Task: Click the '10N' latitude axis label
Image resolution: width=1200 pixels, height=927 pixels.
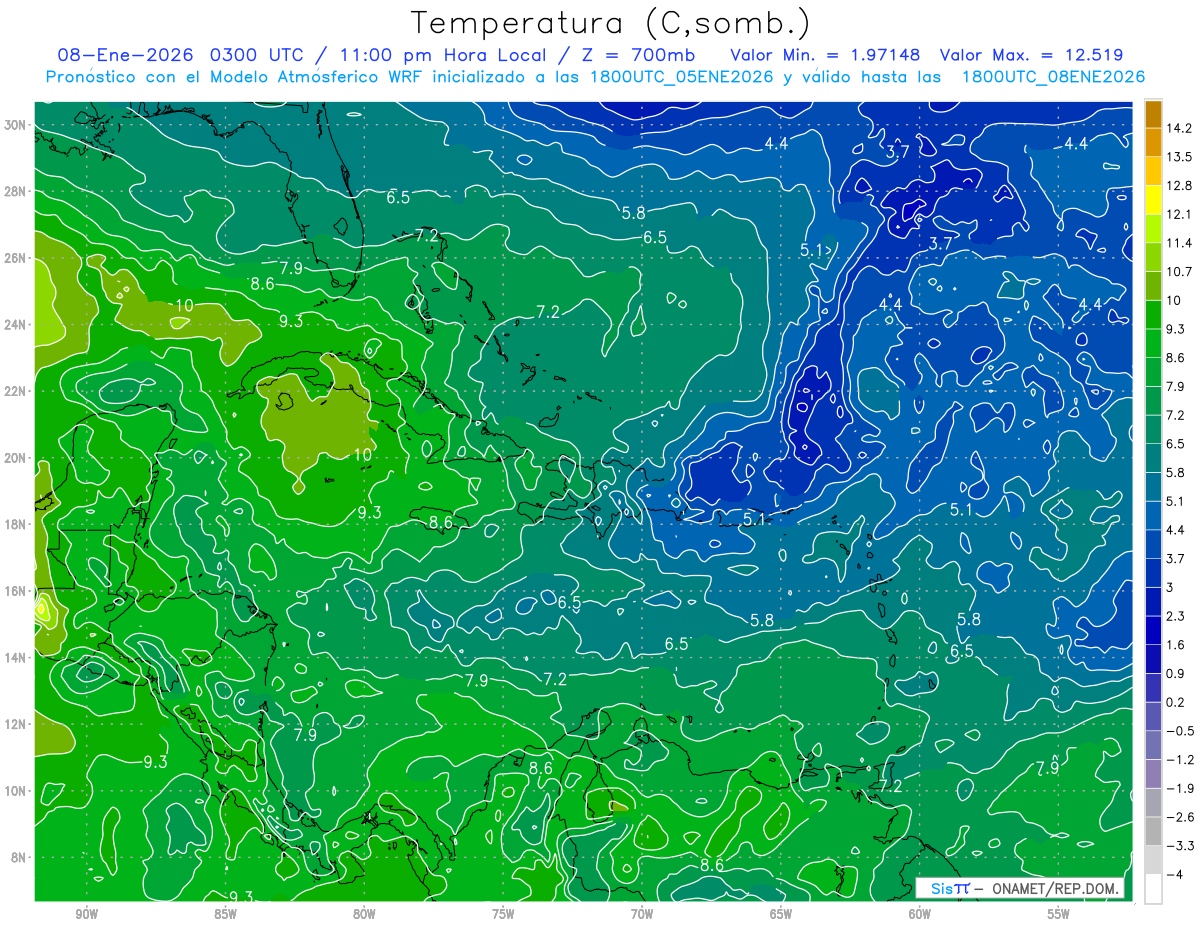Action: pos(17,791)
